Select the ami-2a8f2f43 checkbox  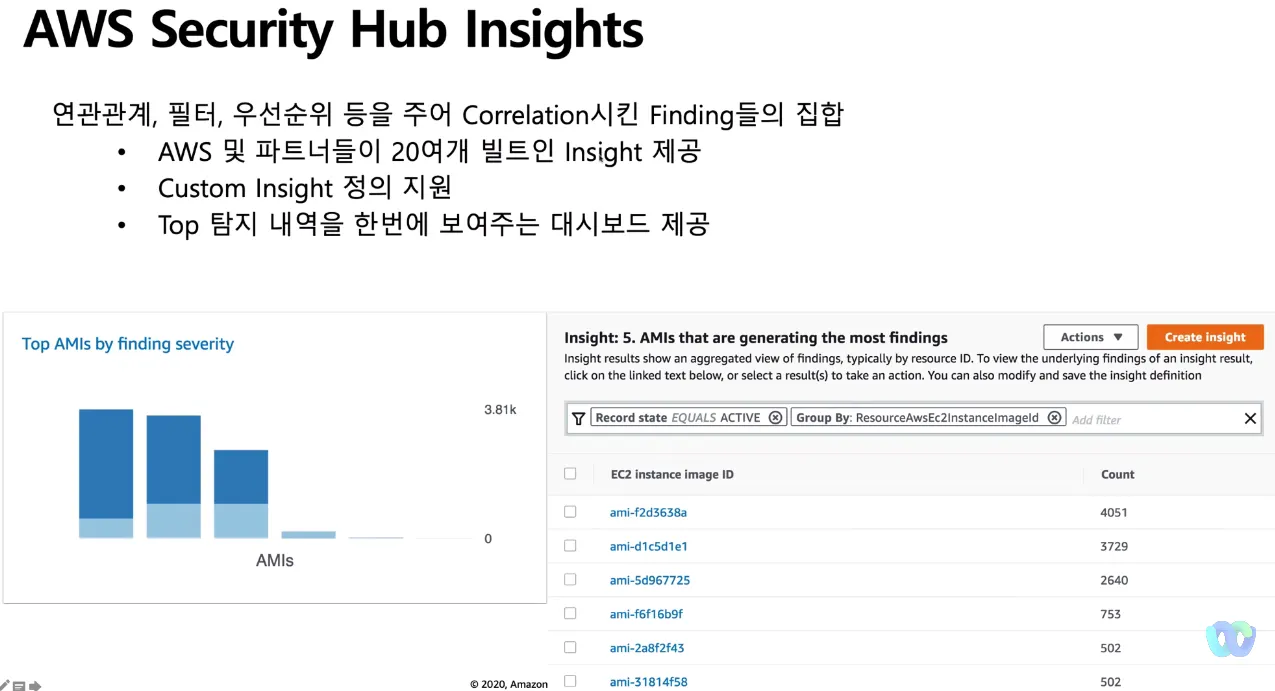(x=570, y=648)
